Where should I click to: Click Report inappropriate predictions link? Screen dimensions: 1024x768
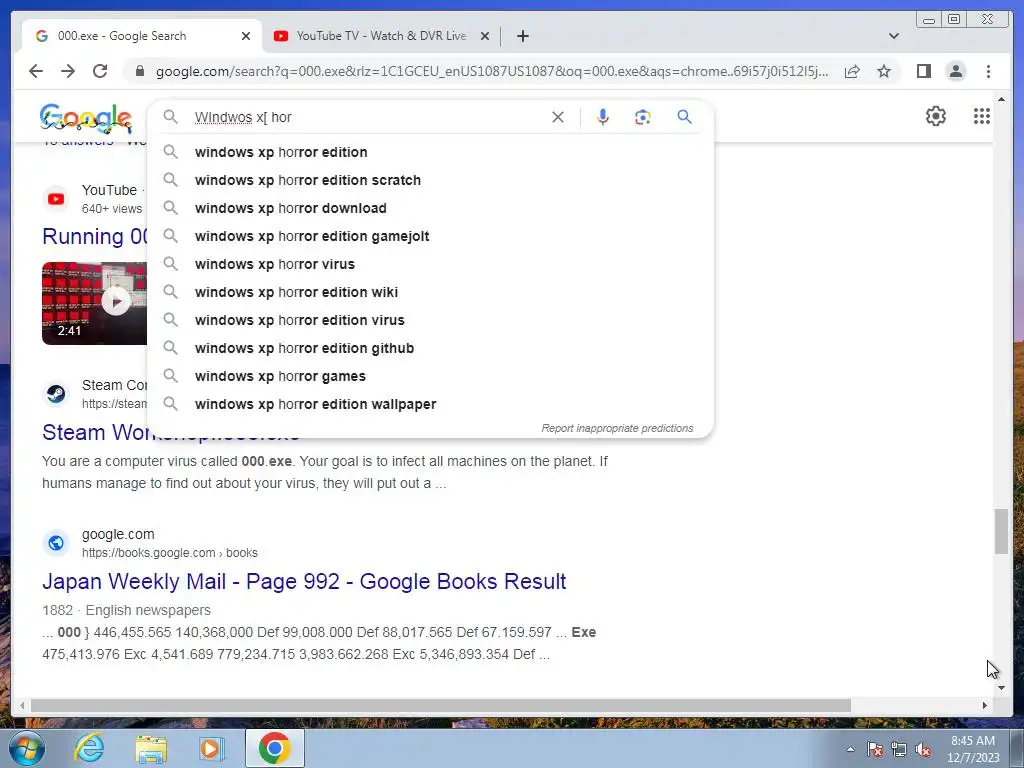pos(617,428)
